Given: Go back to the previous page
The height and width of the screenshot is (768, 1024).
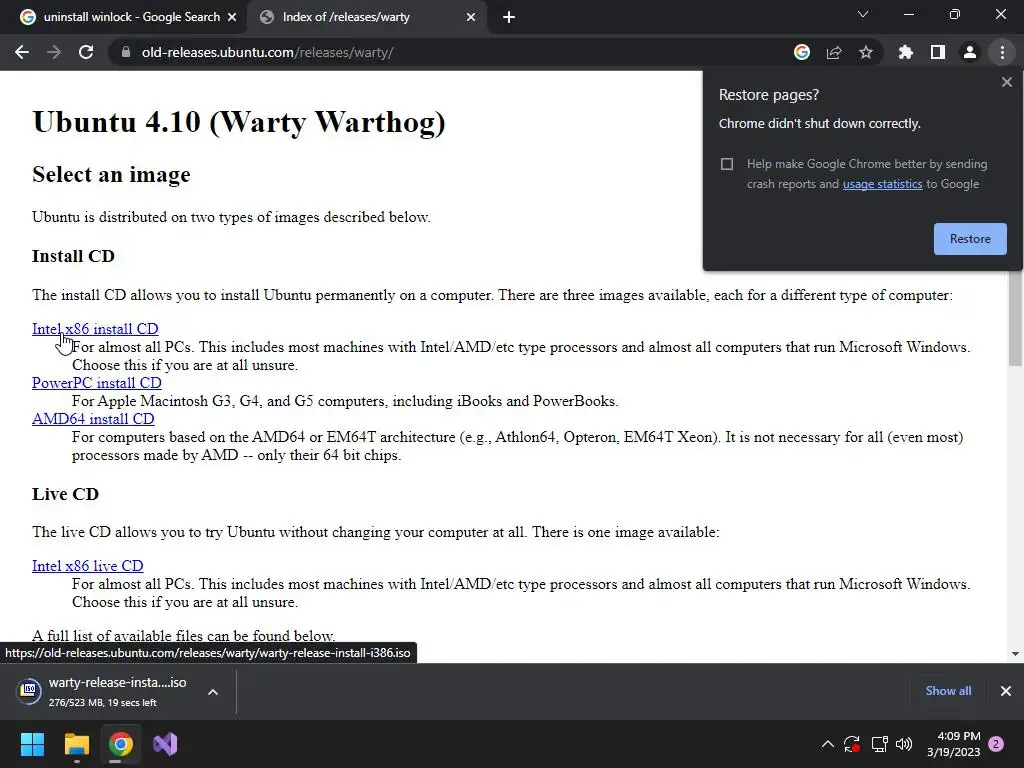Looking at the screenshot, I should click(x=22, y=52).
